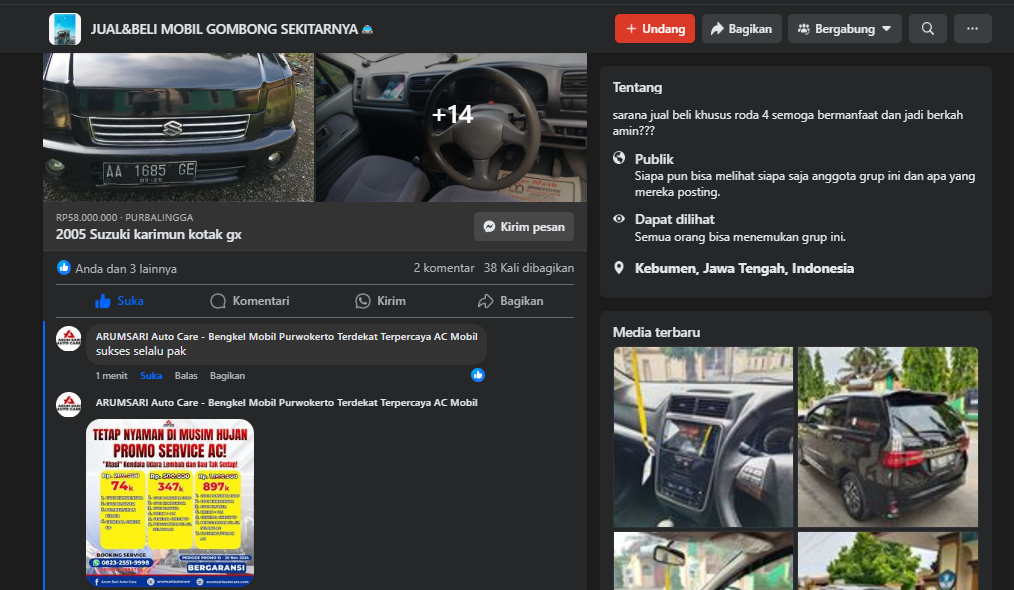This screenshot has height=590, width=1014.
Task: Click Komentari to comment on the post
Action: pyautogui.click(x=250, y=301)
